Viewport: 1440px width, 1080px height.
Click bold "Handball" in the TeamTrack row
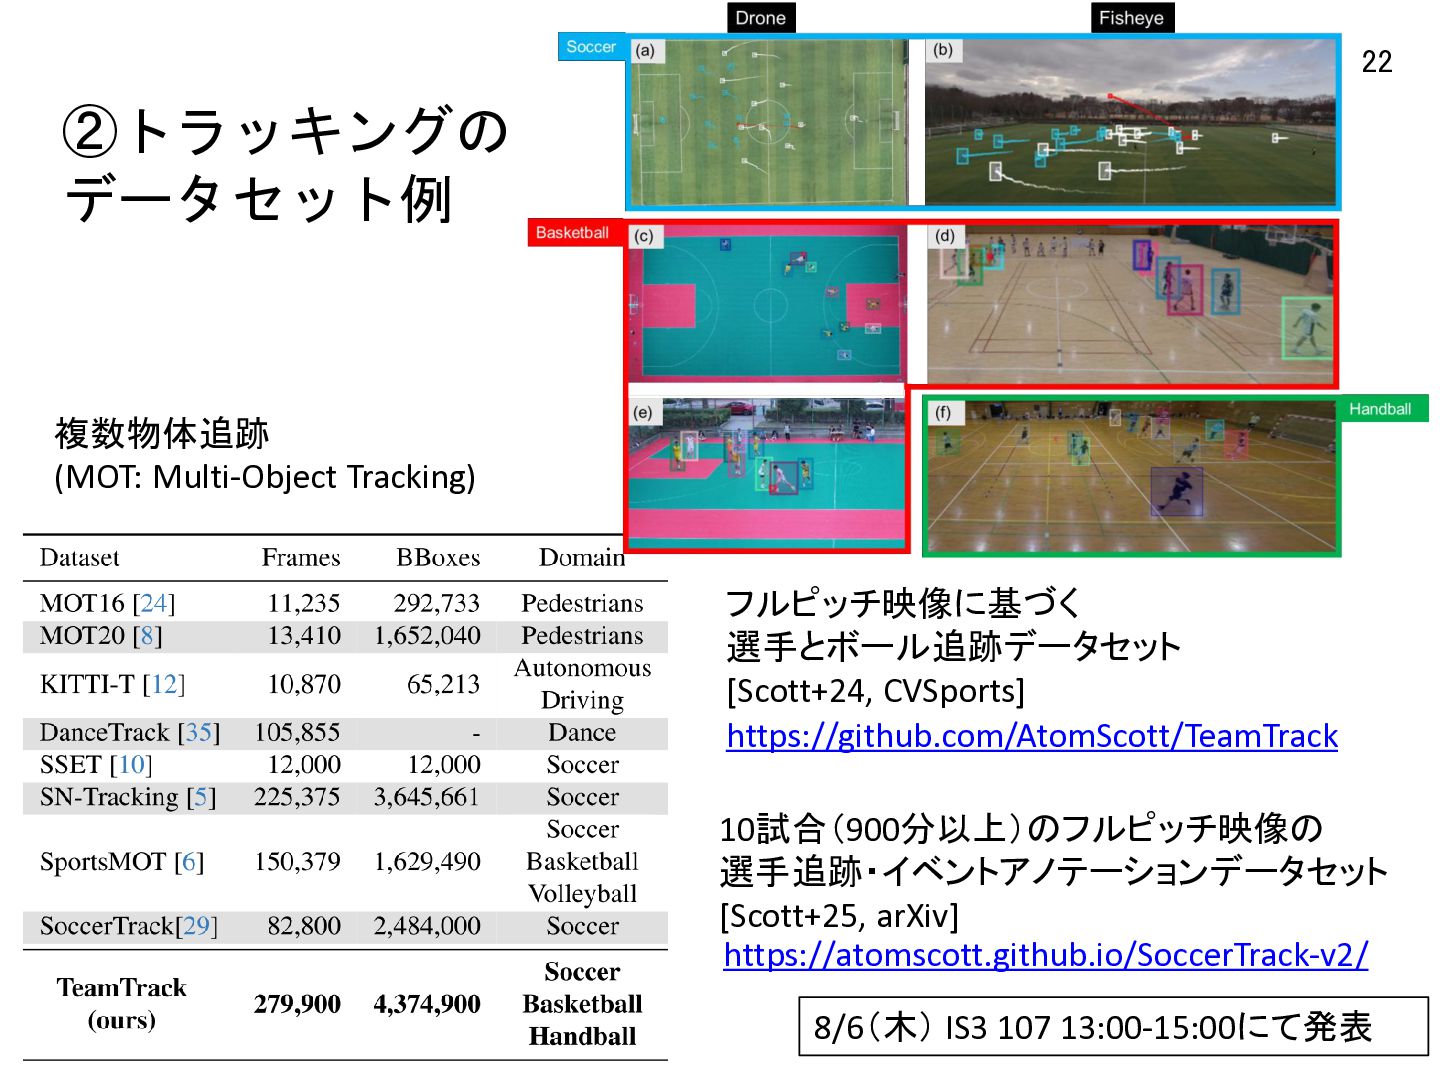pos(582,1036)
